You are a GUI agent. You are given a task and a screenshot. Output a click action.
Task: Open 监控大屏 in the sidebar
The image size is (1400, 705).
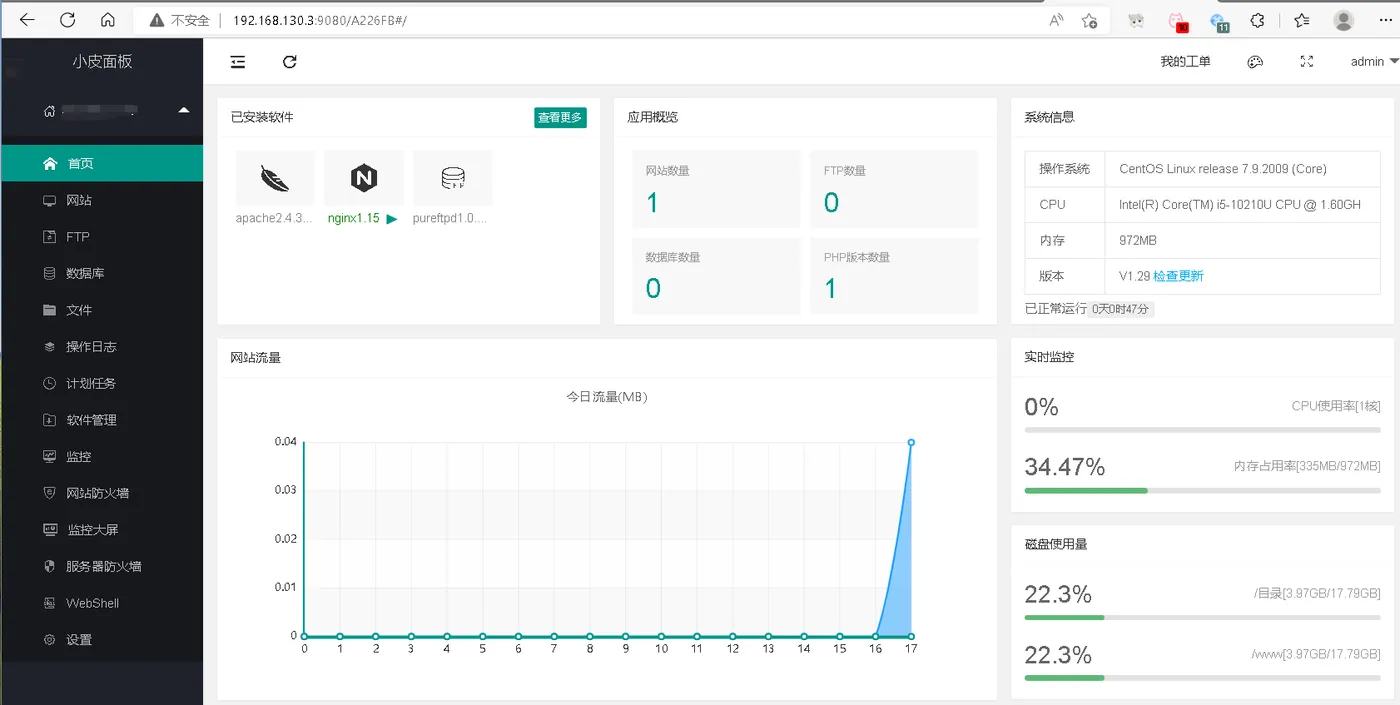(102, 530)
